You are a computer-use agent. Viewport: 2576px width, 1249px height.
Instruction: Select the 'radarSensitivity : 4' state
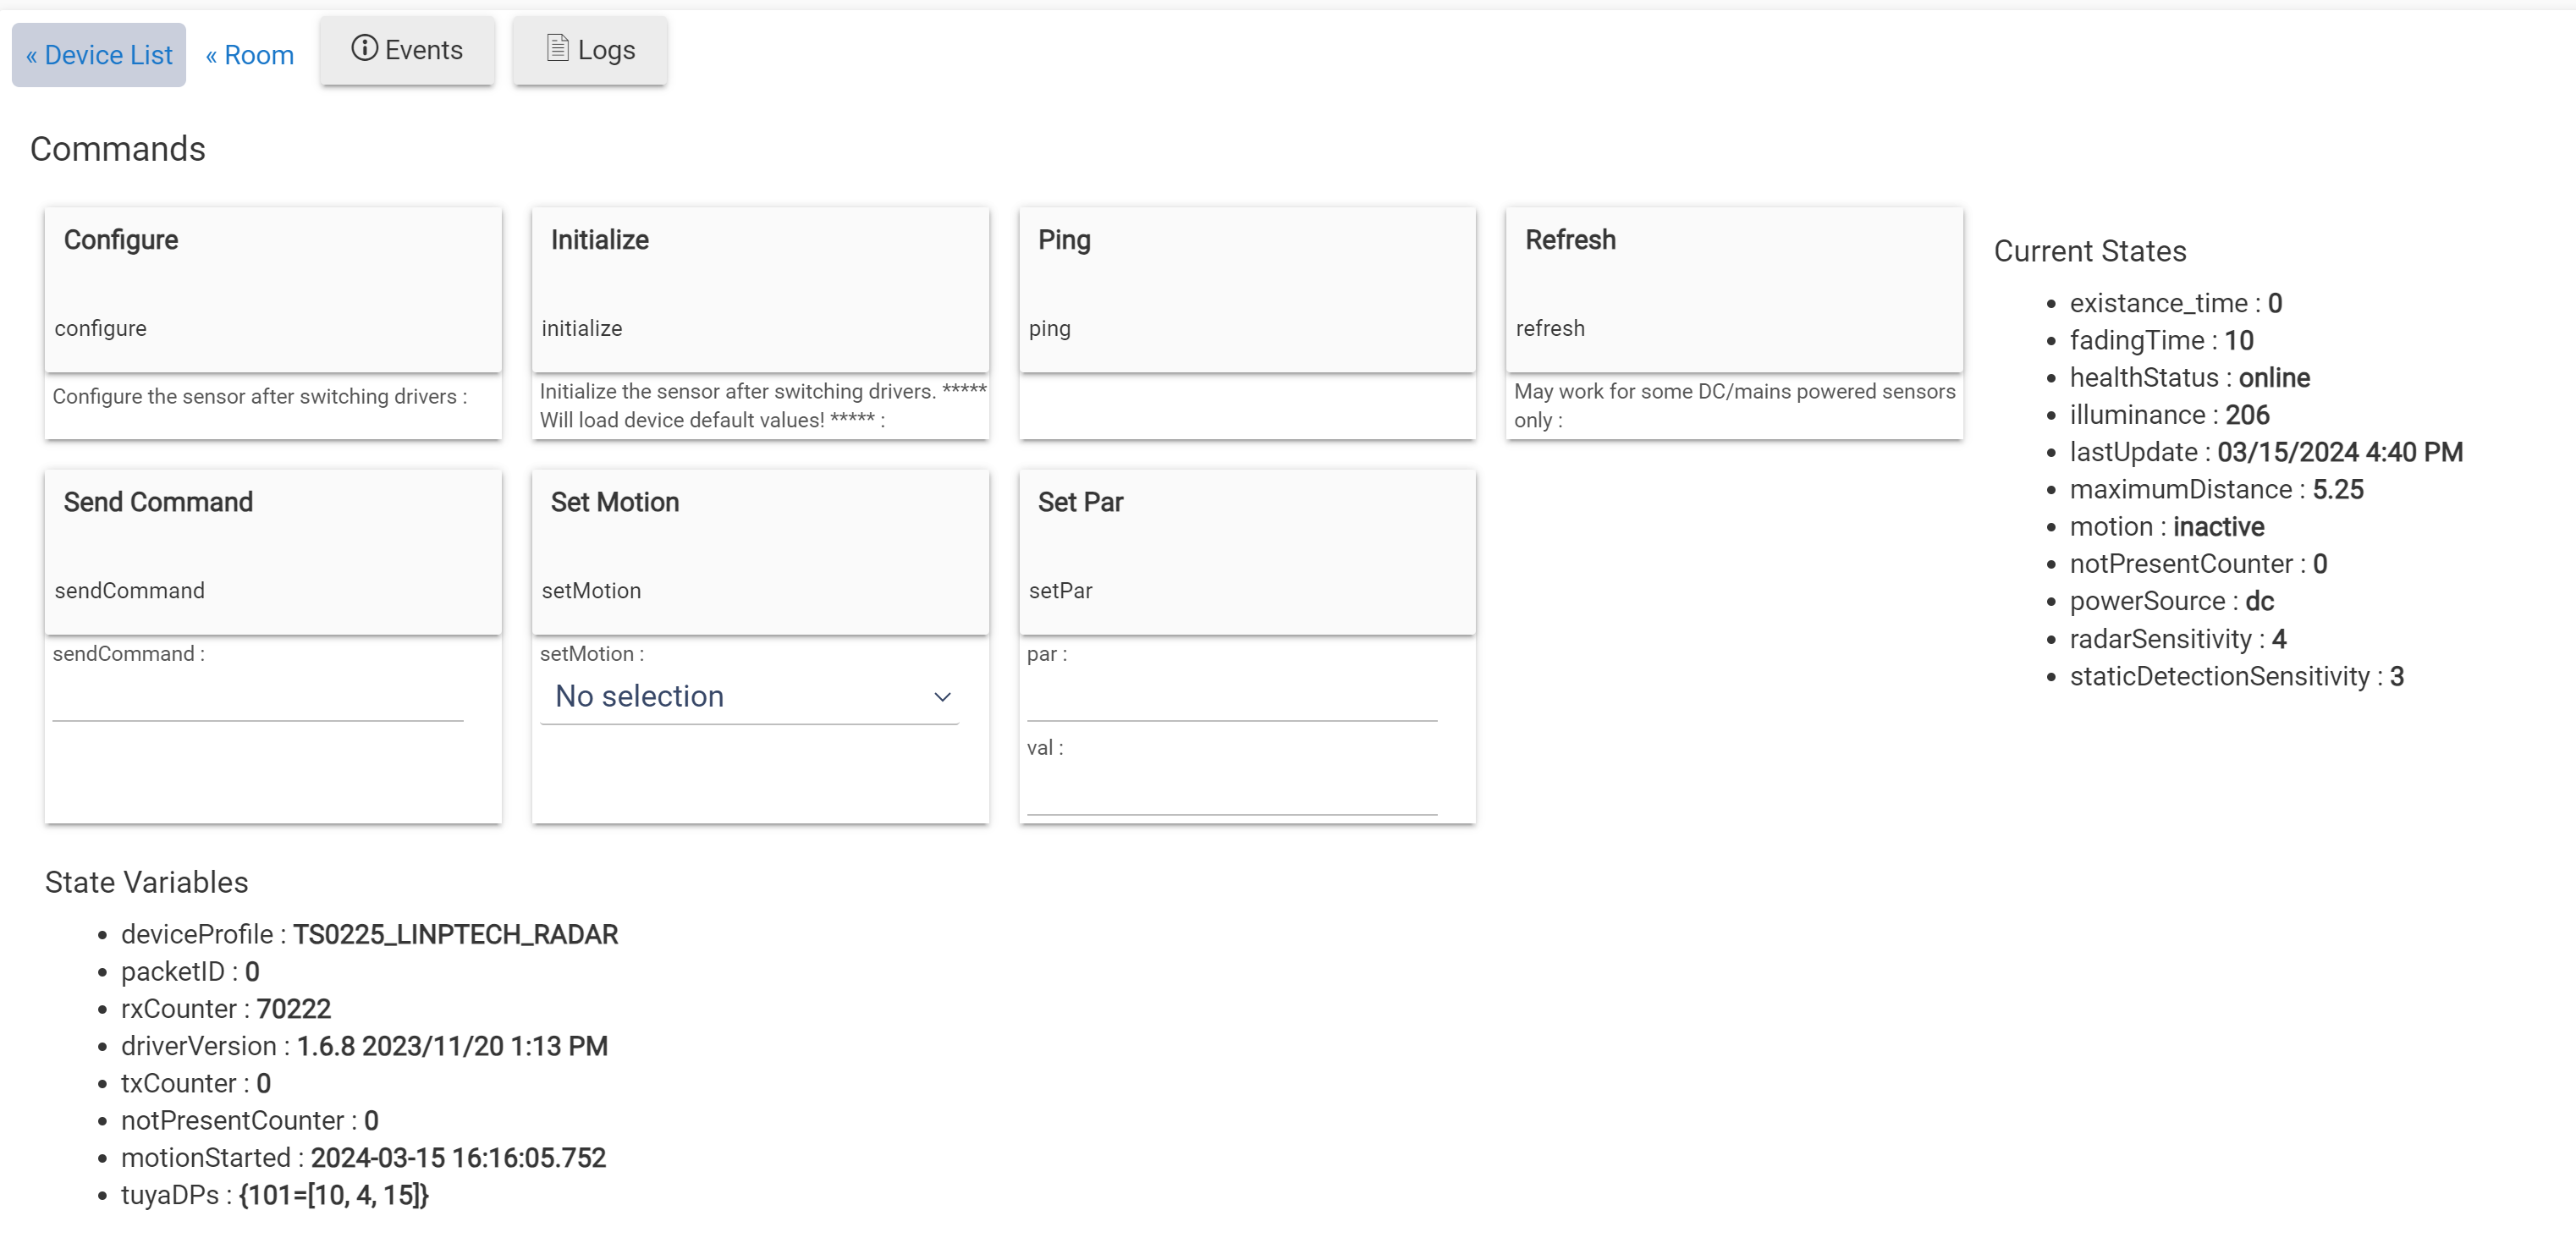click(2178, 639)
